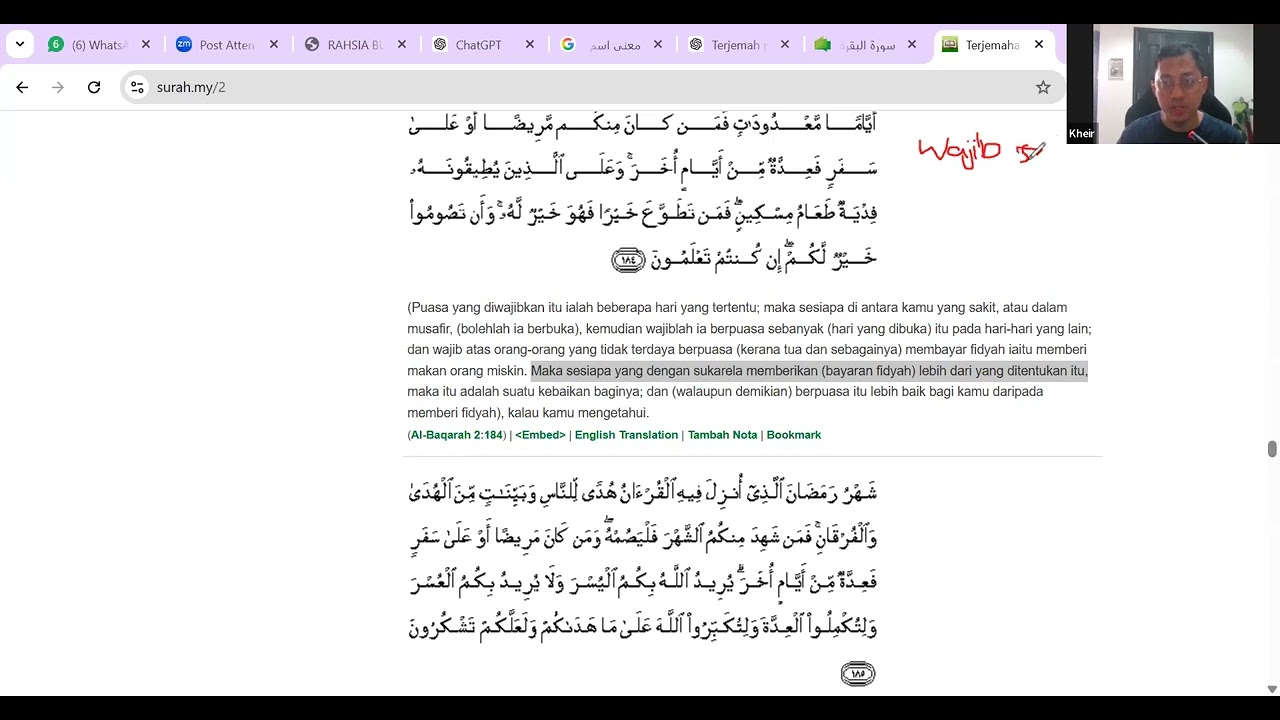The image size is (1280, 720).
Task: Switch to the Terjemah ChatGPT tab
Action: pyautogui.click(x=739, y=45)
